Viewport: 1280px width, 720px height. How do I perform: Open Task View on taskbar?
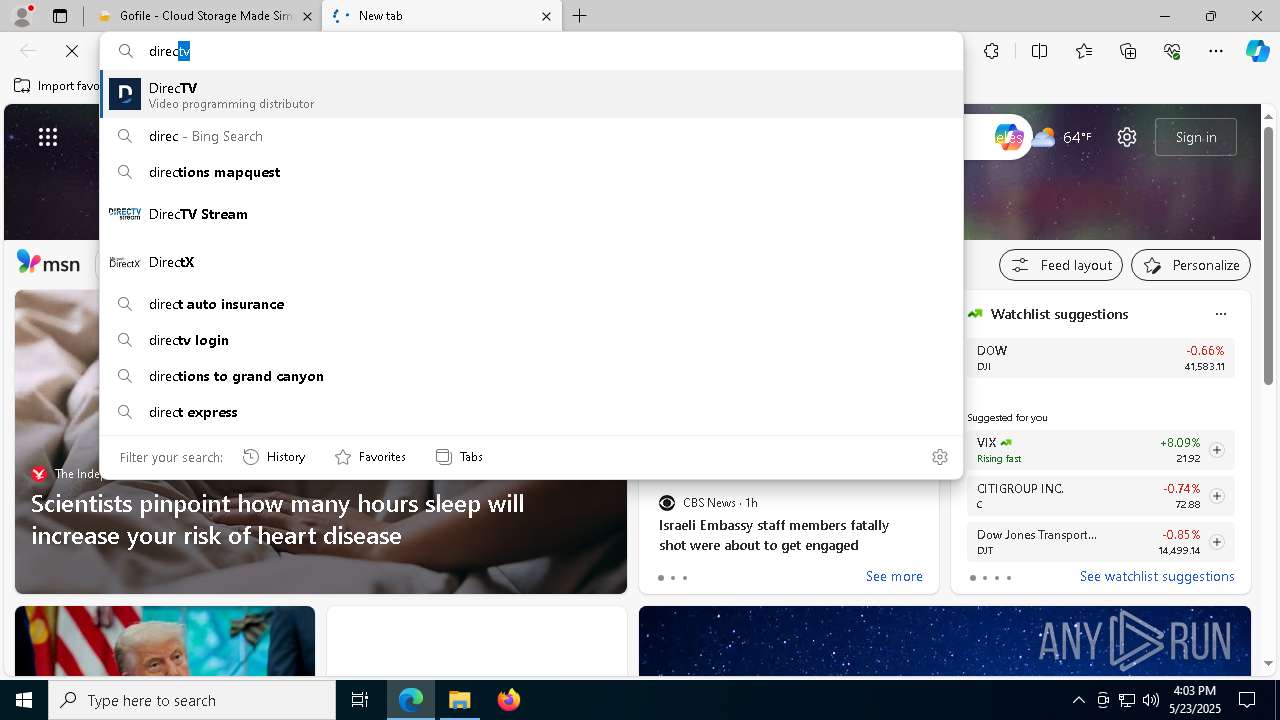point(360,700)
